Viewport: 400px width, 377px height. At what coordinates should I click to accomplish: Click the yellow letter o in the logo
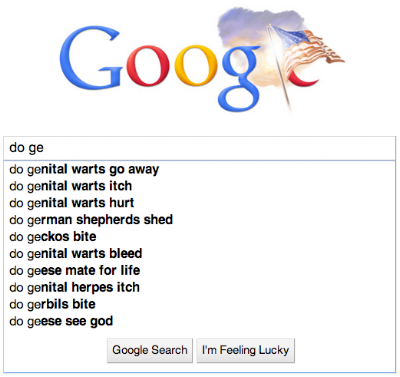pos(196,66)
